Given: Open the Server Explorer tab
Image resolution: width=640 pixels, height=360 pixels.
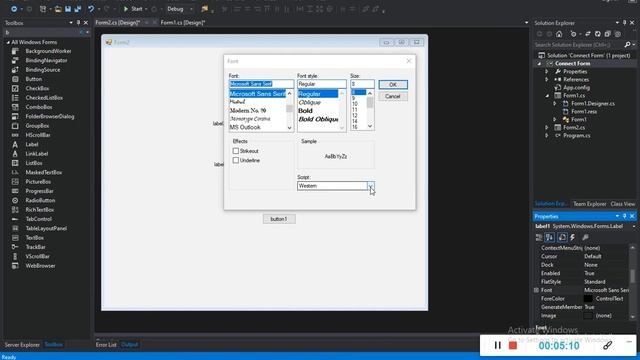Looking at the screenshot, I should point(22,345).
